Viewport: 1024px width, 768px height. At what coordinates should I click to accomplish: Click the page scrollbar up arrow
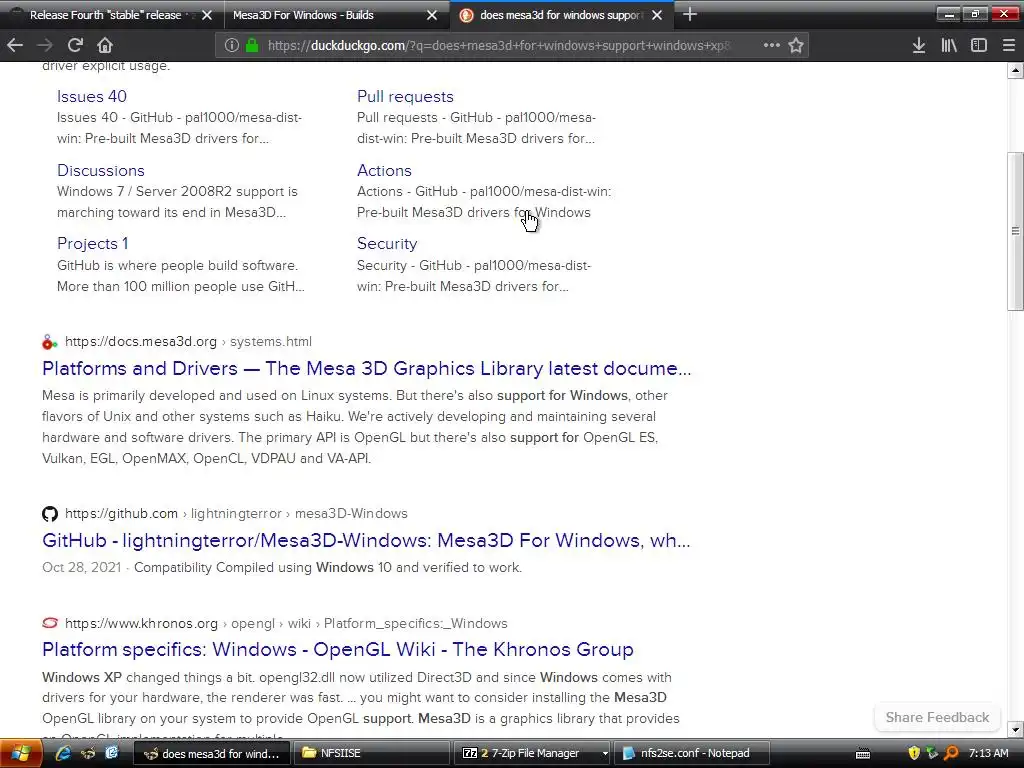(x=1015, y=70)
